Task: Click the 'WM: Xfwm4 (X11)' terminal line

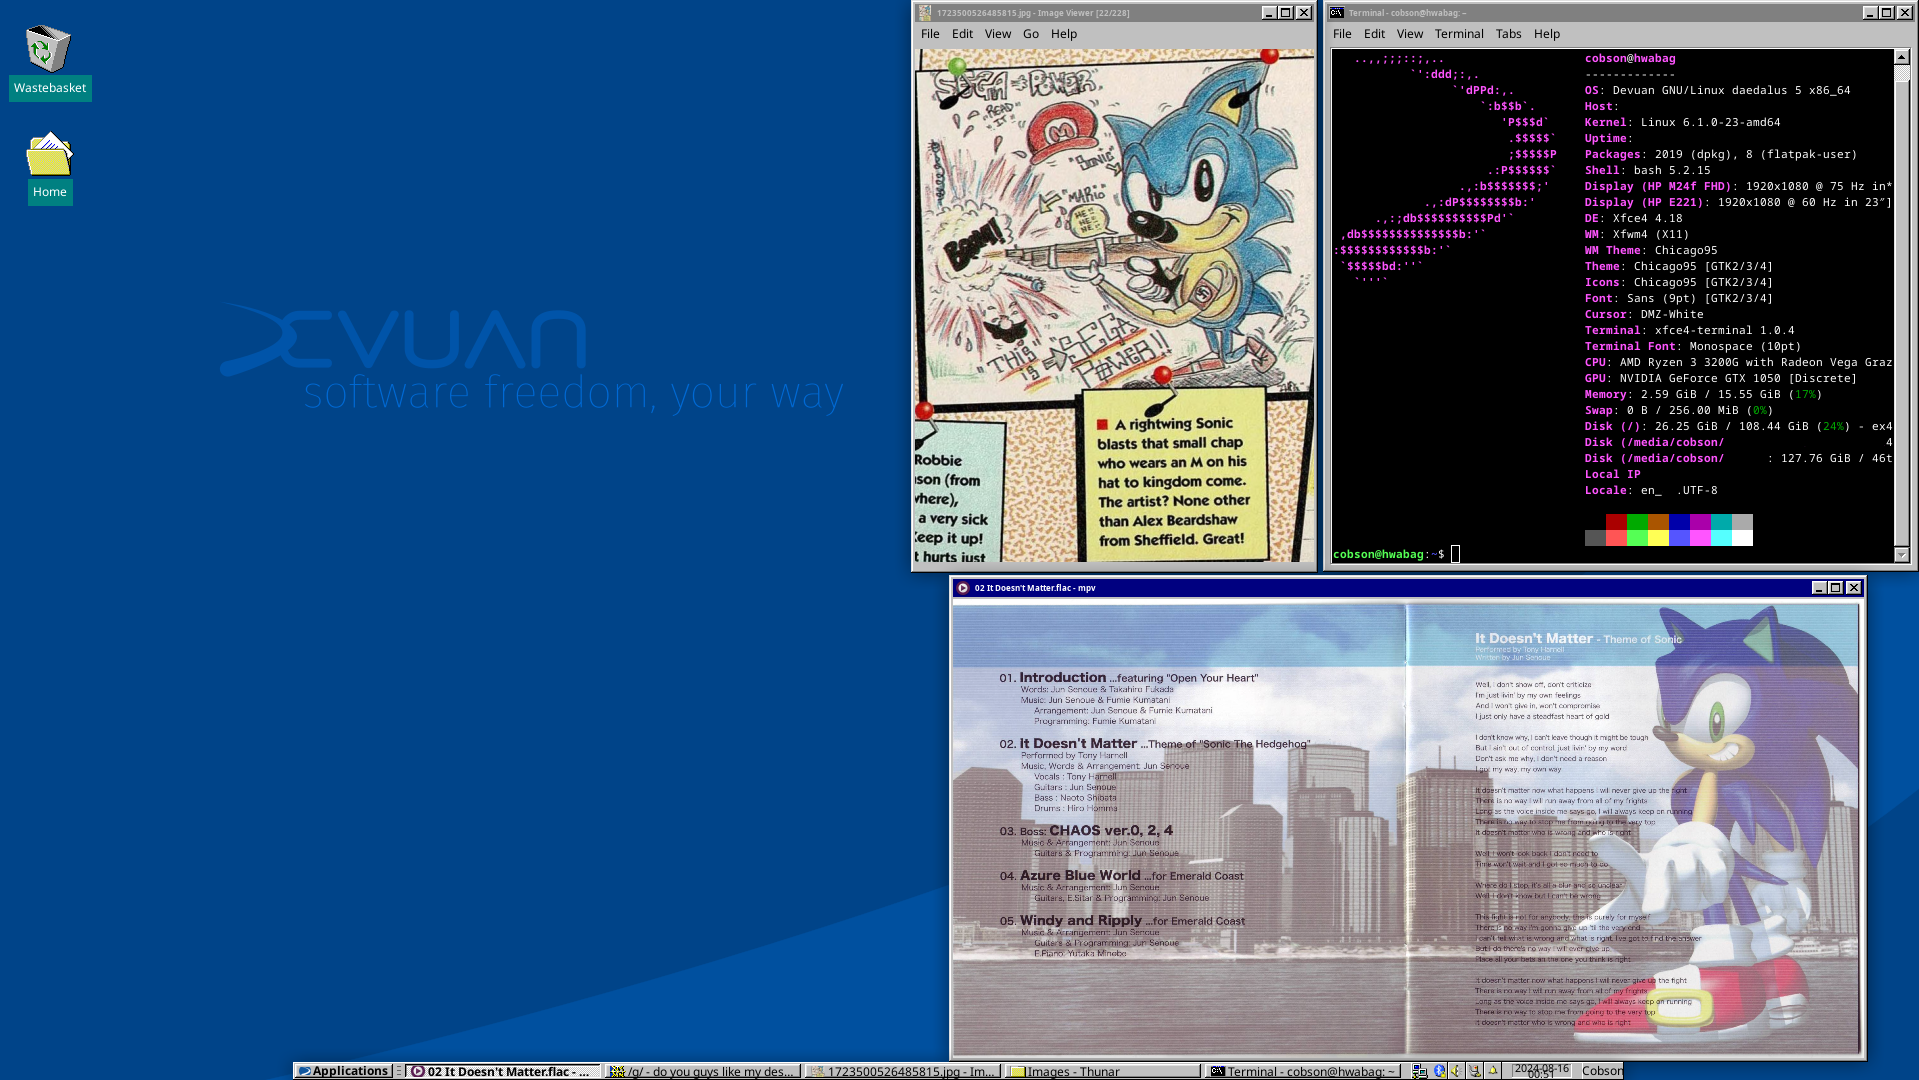Action: coord(1636,234)
